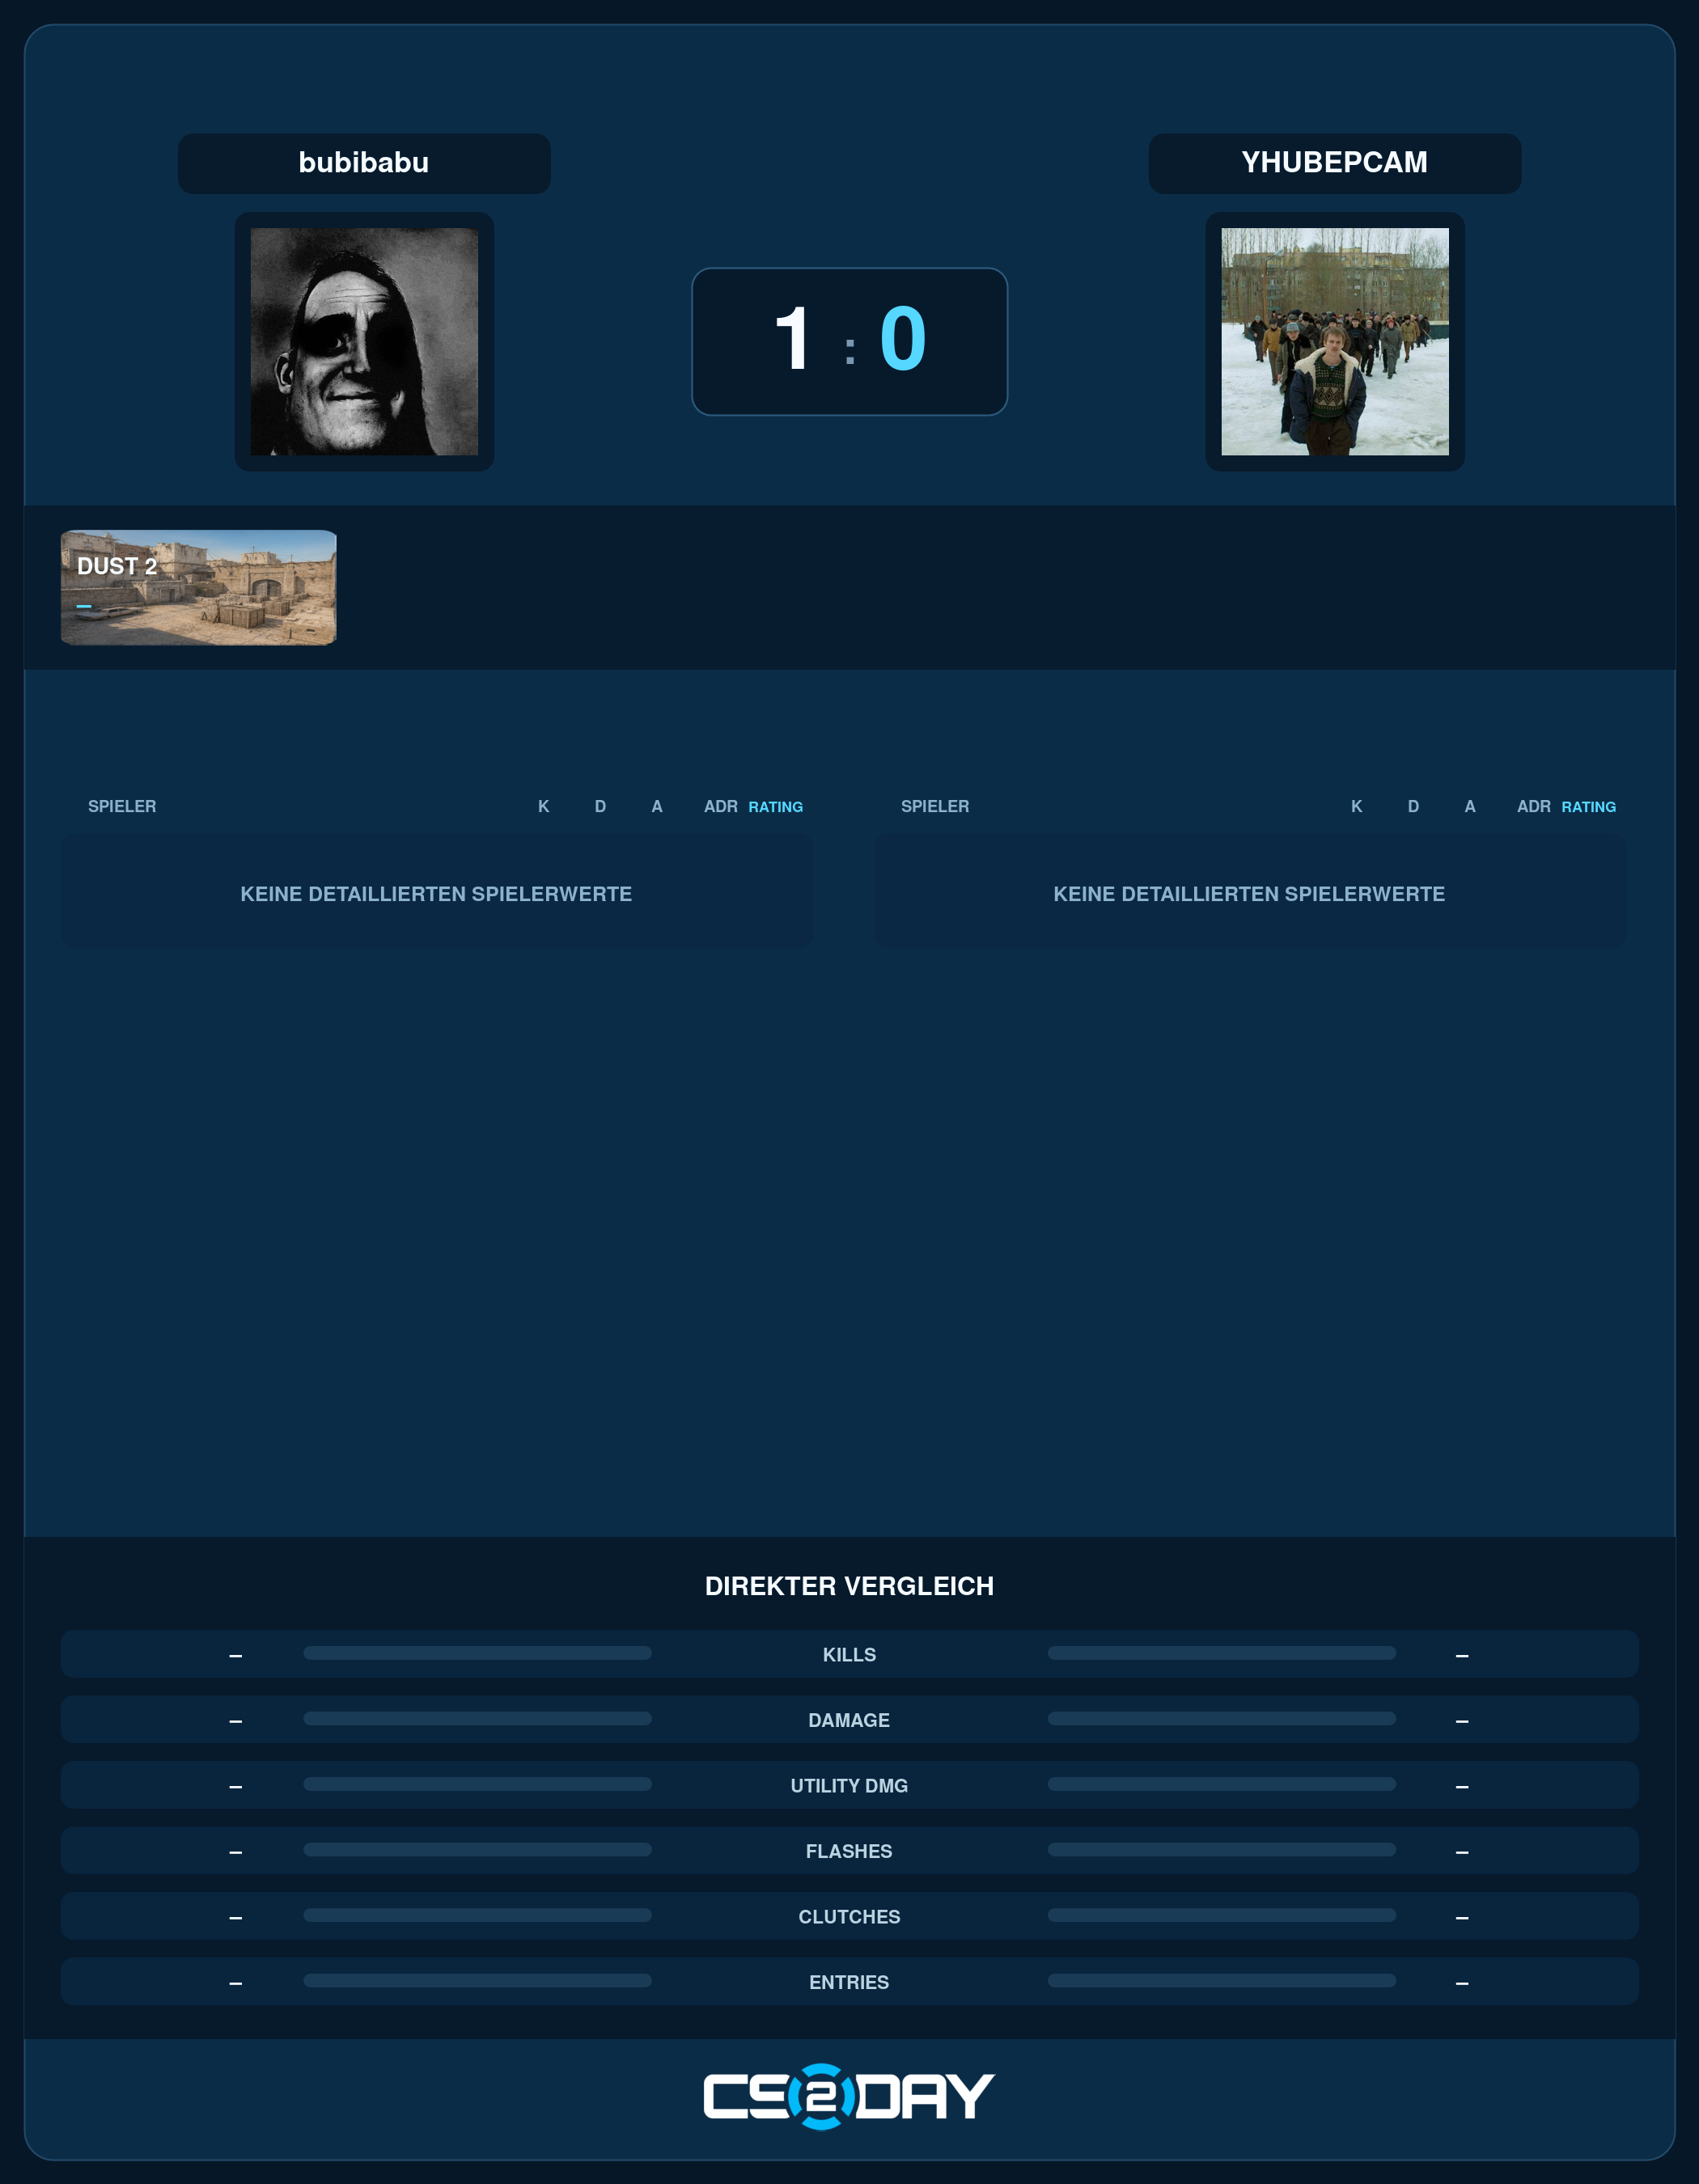1699x2184 pixels.
Task: Click the right ENTRIES comparison bar
Action: coord(1221,1980)
